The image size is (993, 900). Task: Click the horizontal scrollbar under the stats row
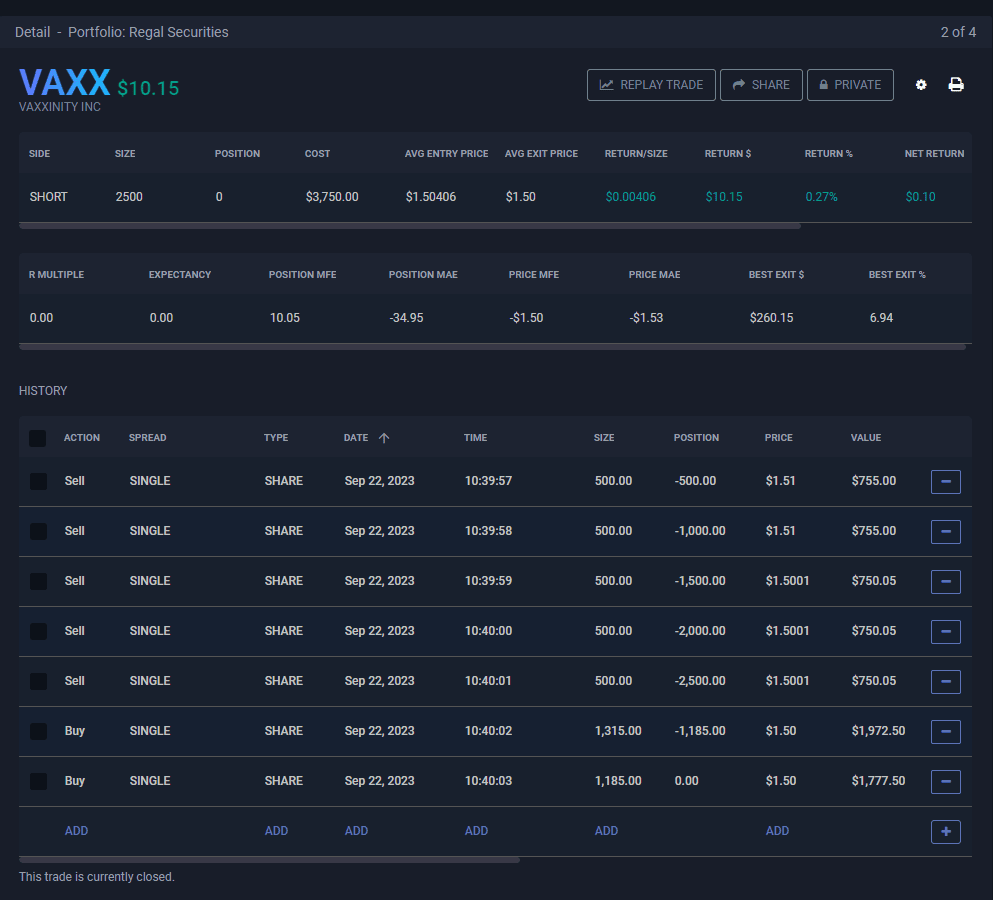(410, 226)
